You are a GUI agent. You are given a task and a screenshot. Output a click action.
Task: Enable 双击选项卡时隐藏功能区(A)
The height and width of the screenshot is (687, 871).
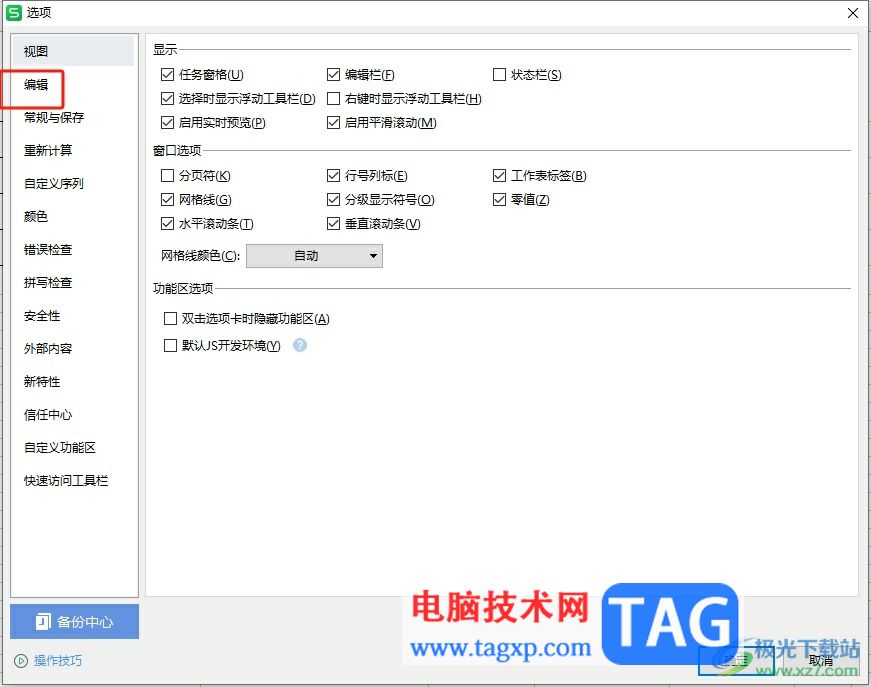point(171,318)
